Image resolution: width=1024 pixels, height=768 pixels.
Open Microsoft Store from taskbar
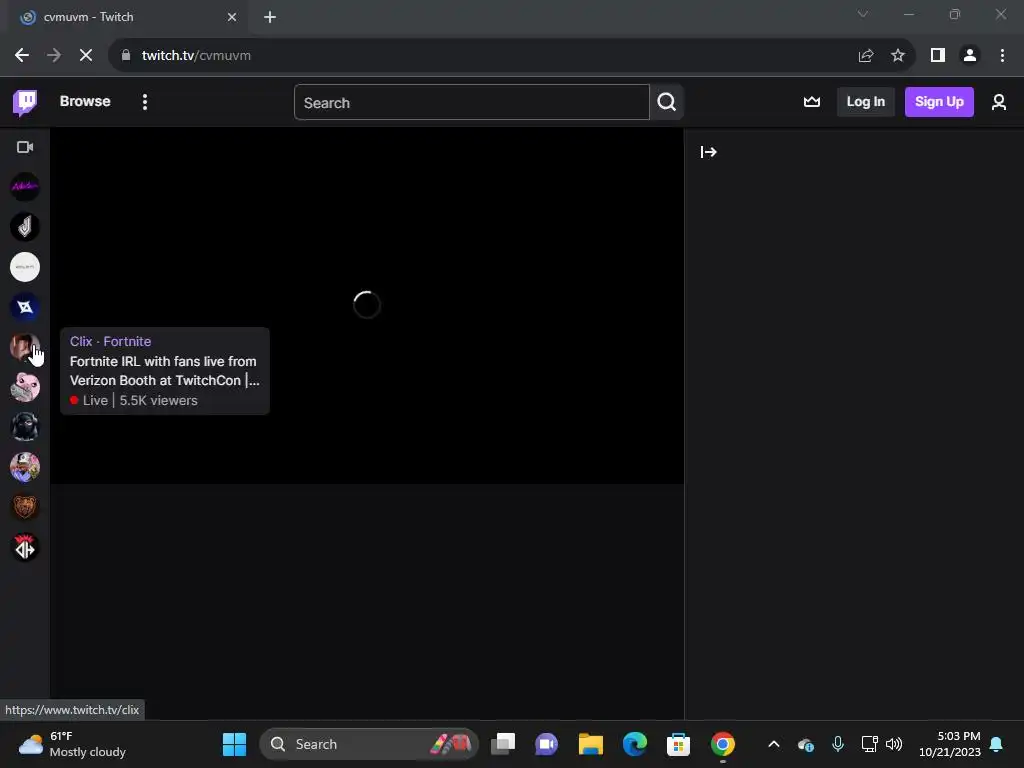pos(679,744)
